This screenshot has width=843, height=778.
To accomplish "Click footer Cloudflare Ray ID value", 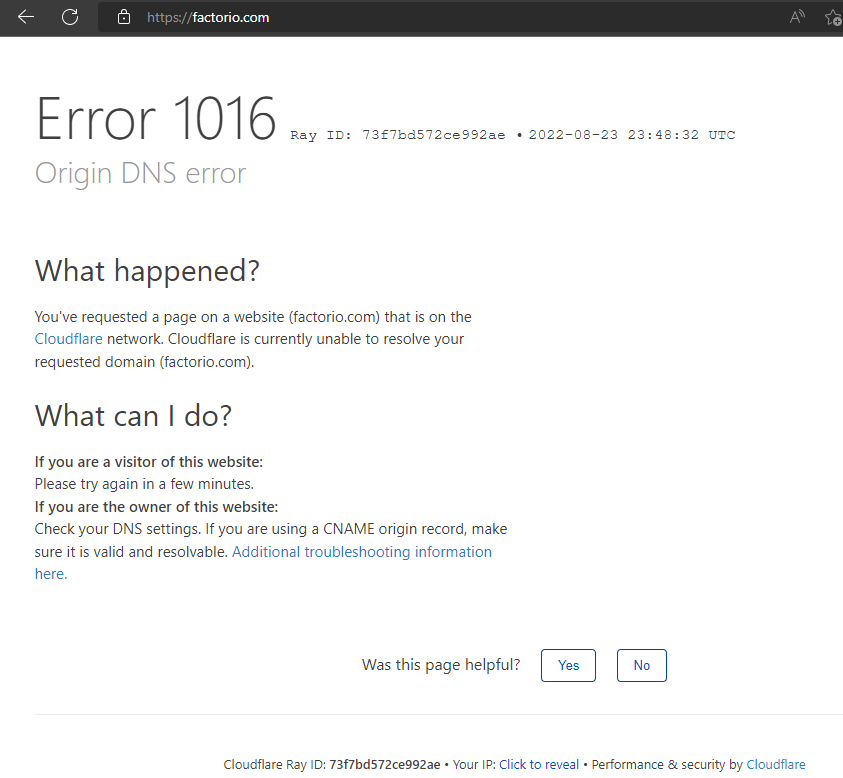I will point(384,765).
